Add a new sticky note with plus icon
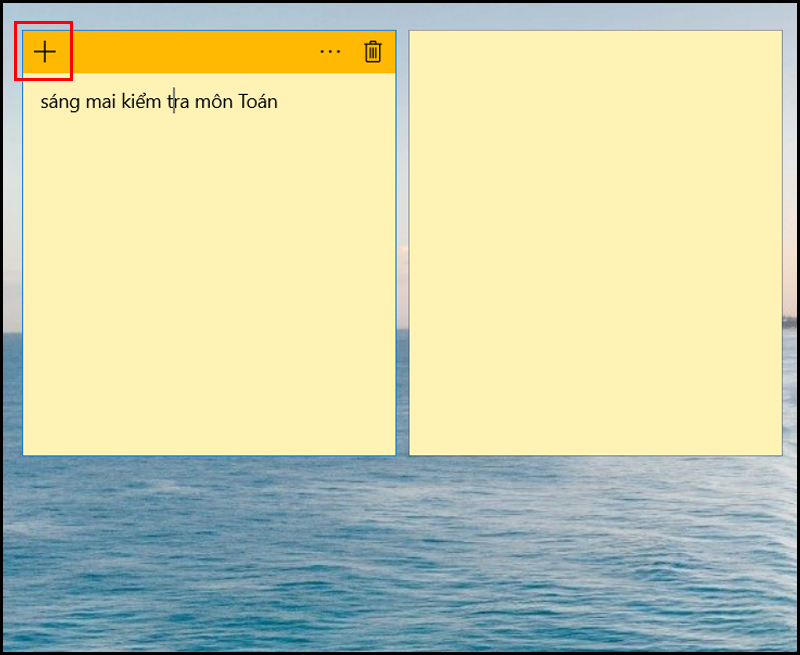Screen dimensions: 800x655 point(45,52)
